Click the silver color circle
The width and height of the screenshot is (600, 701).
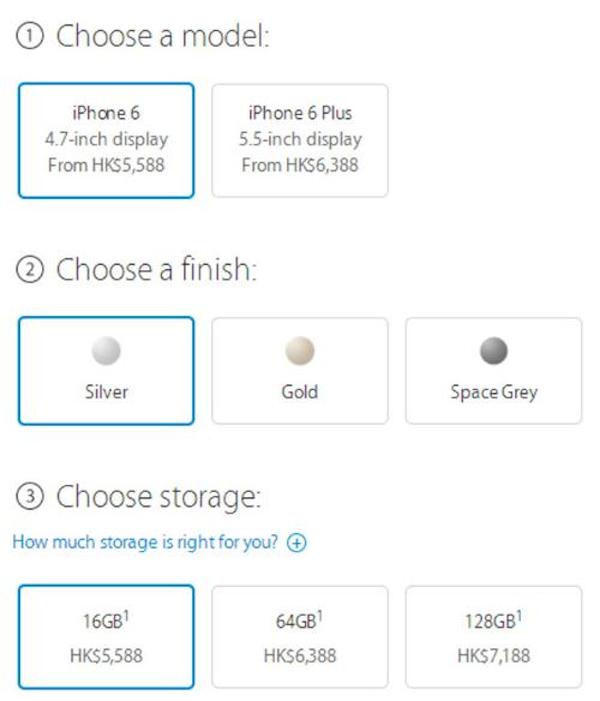106,351
